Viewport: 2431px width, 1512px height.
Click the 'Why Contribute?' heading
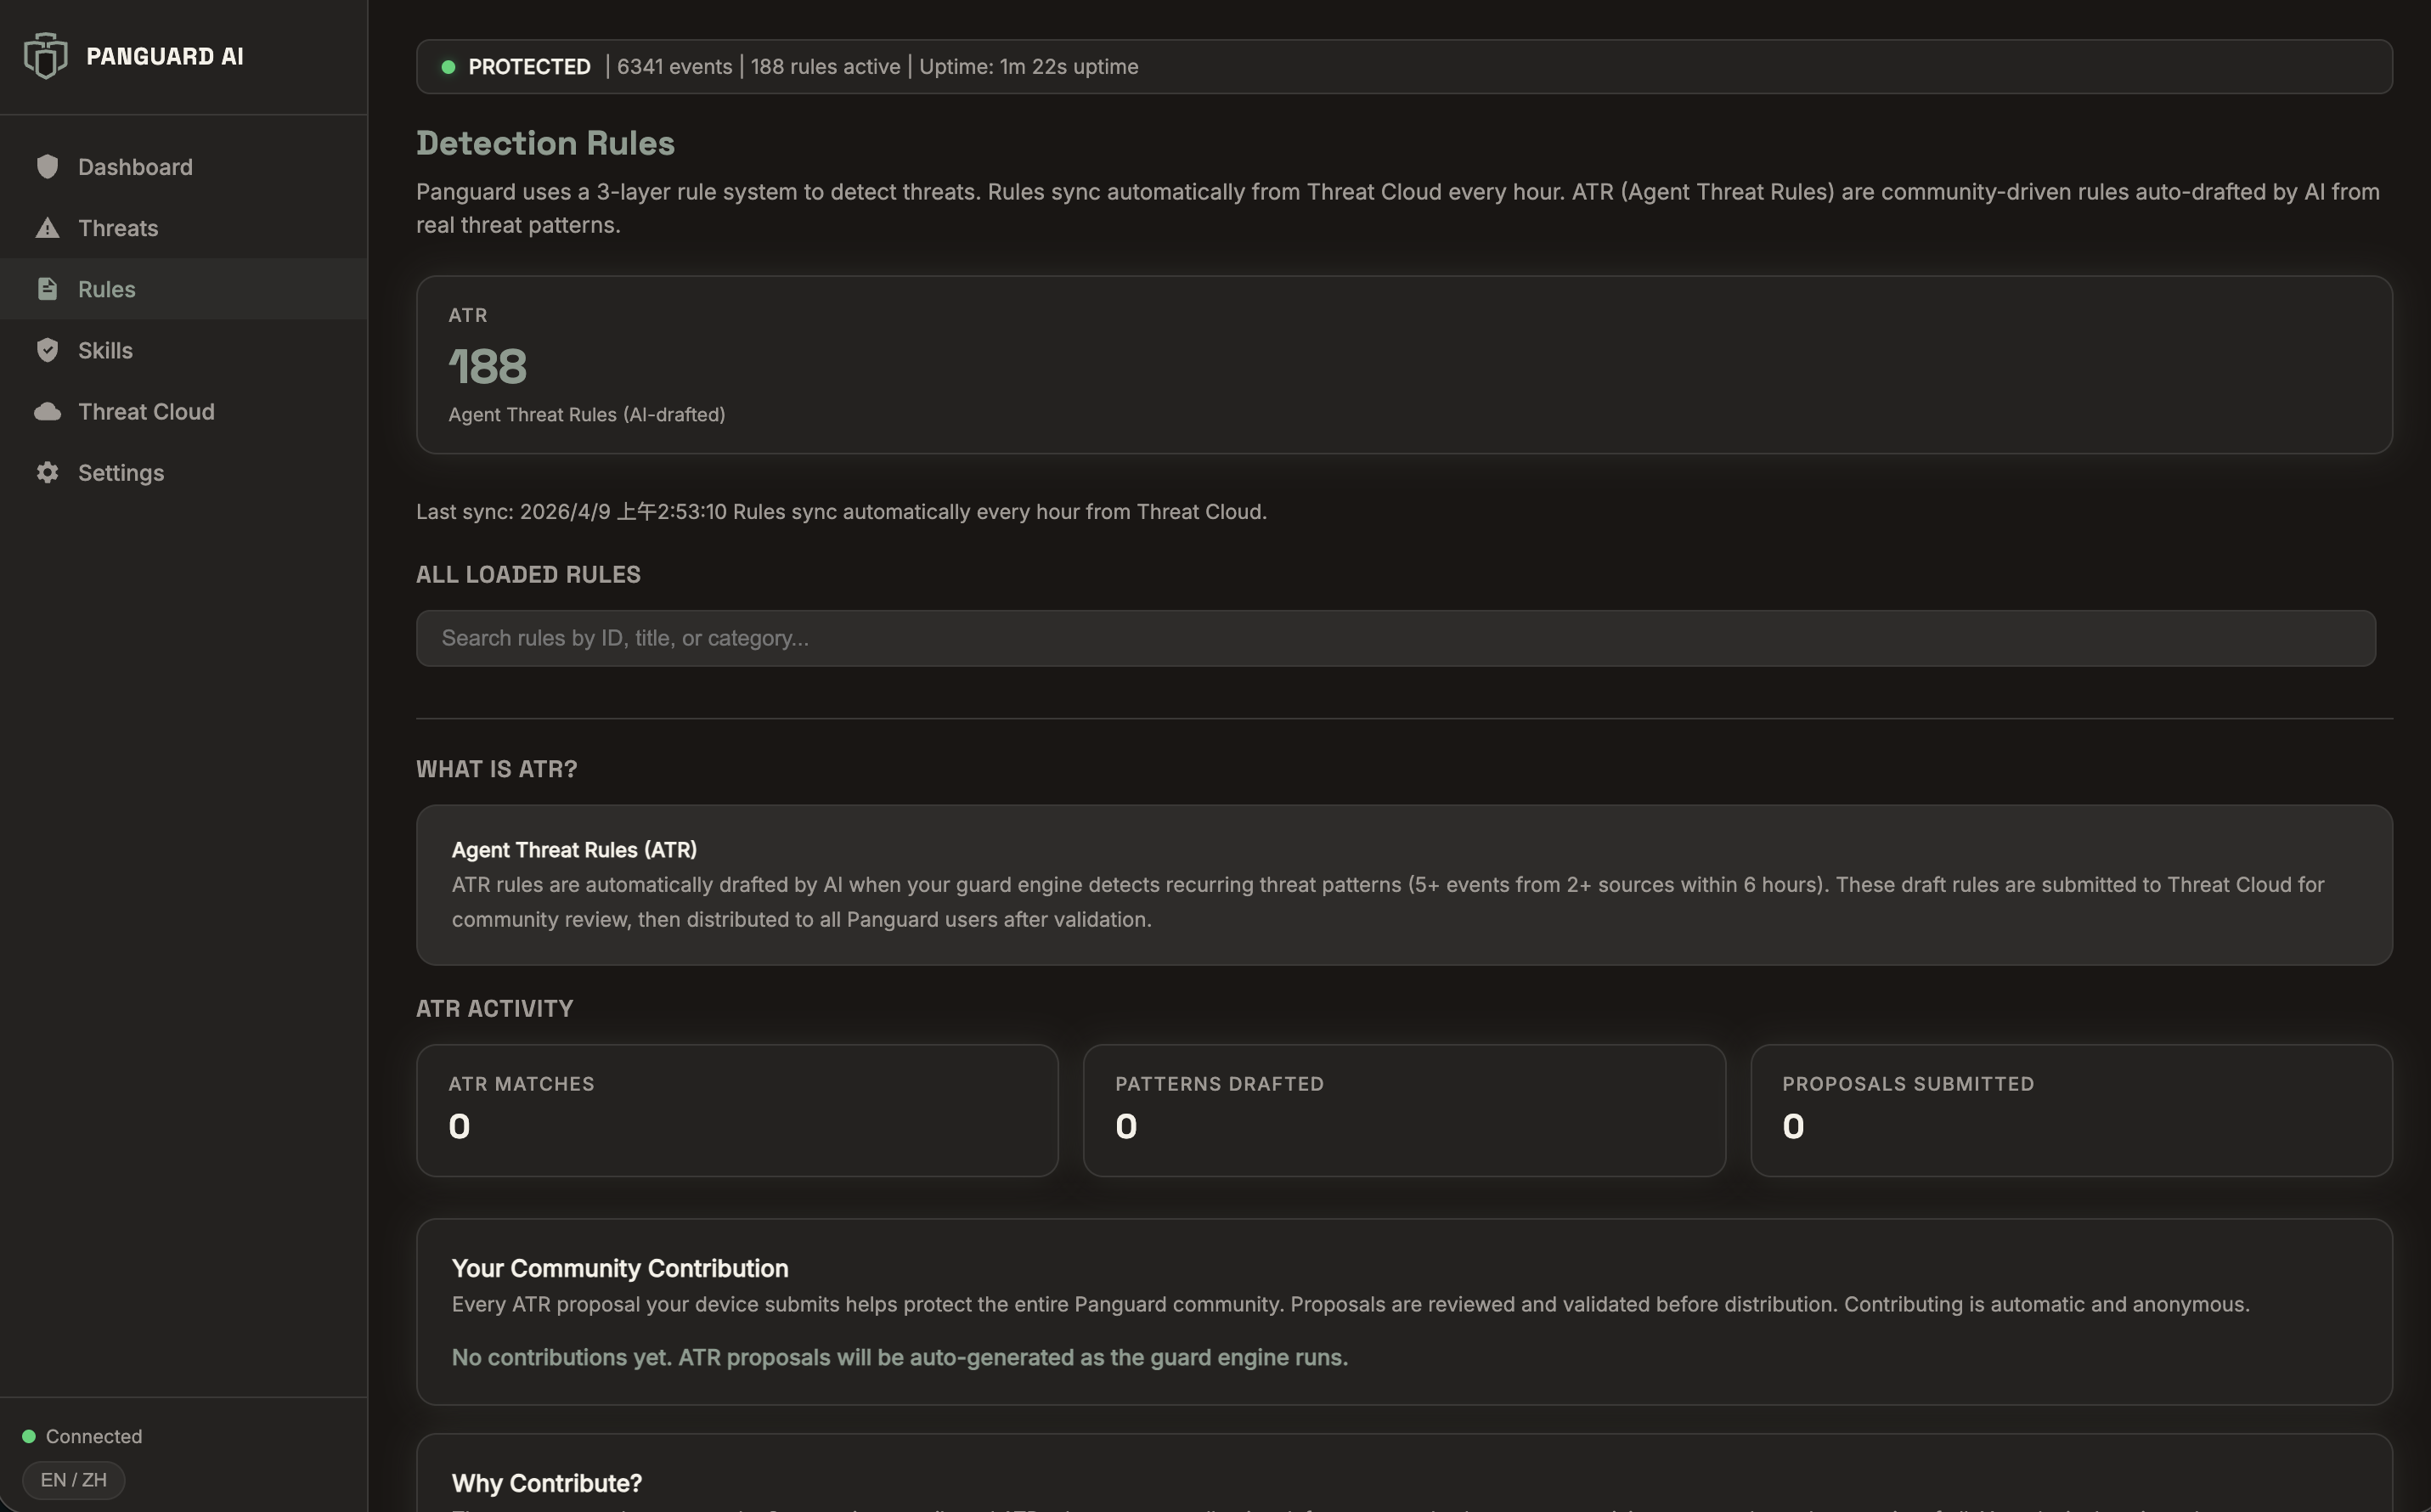coord(547,1484)
